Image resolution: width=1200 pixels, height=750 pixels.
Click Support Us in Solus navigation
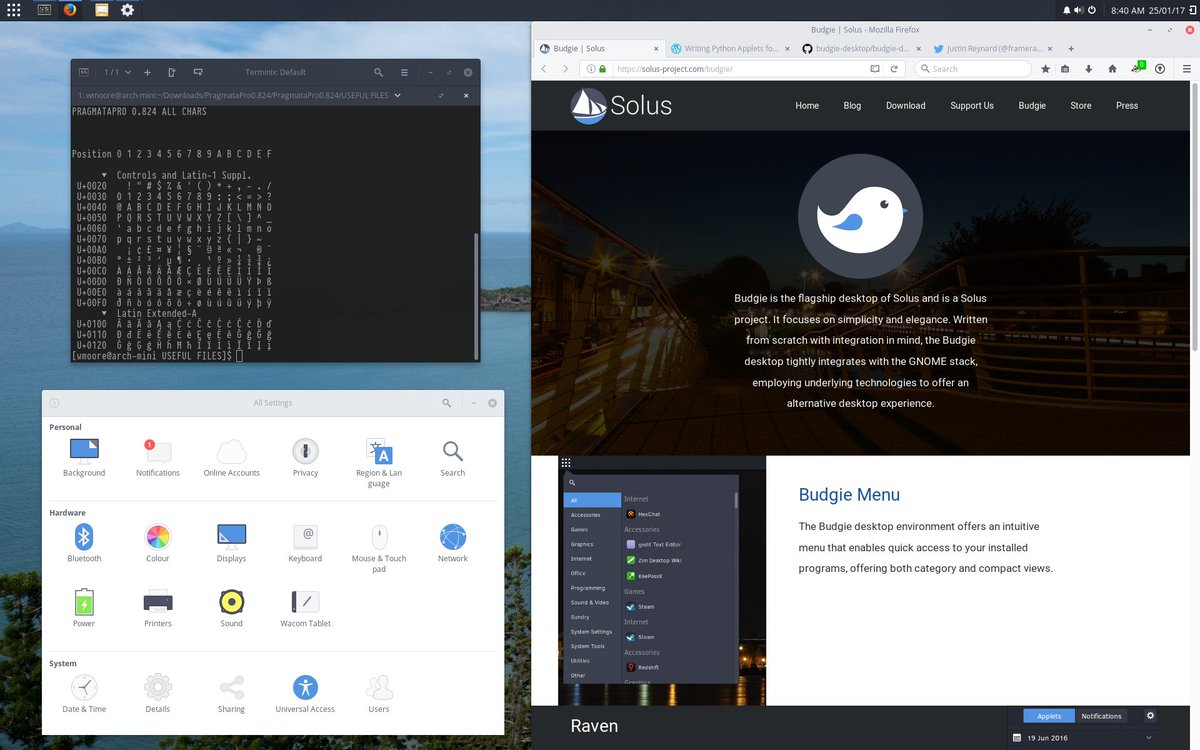(972, 105)
